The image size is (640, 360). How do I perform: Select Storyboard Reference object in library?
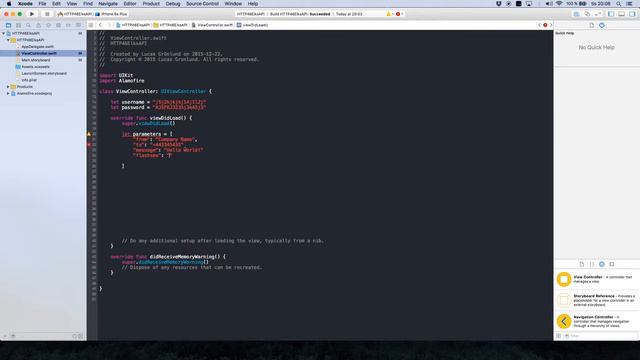point(597,300)
